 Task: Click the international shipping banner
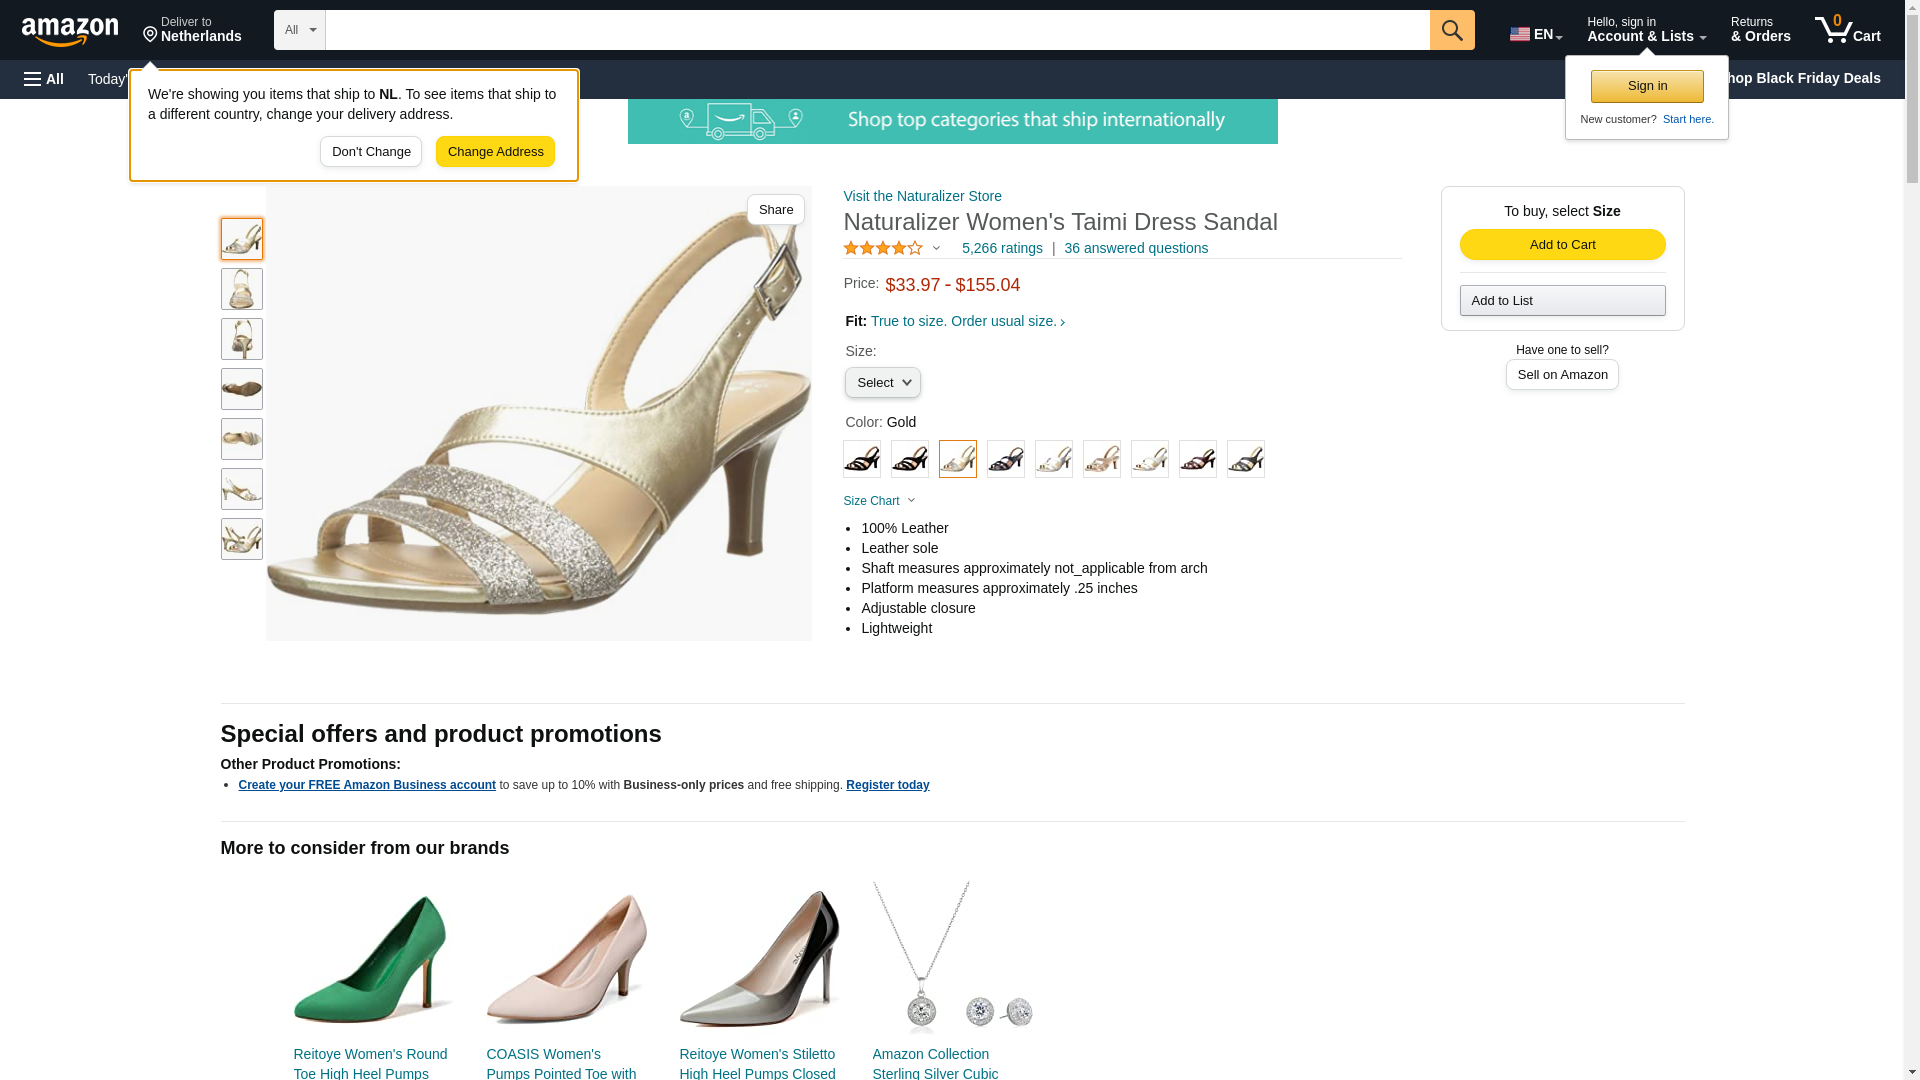(x=952, y=121)
